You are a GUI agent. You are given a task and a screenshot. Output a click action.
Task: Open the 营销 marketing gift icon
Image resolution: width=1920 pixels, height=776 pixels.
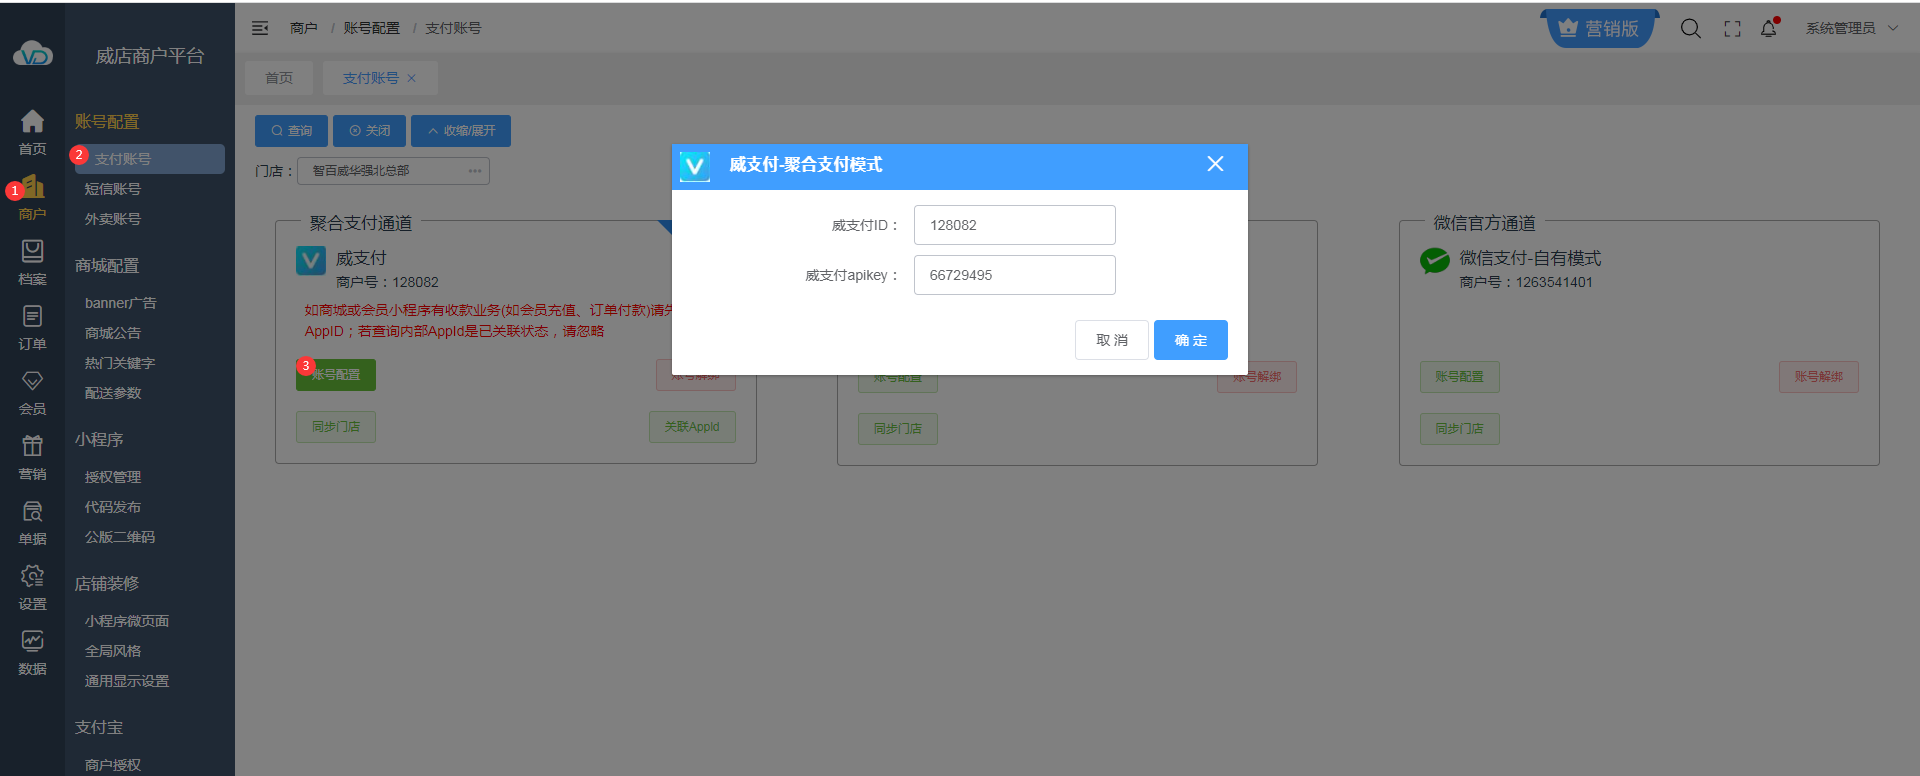tap(32, 447)
